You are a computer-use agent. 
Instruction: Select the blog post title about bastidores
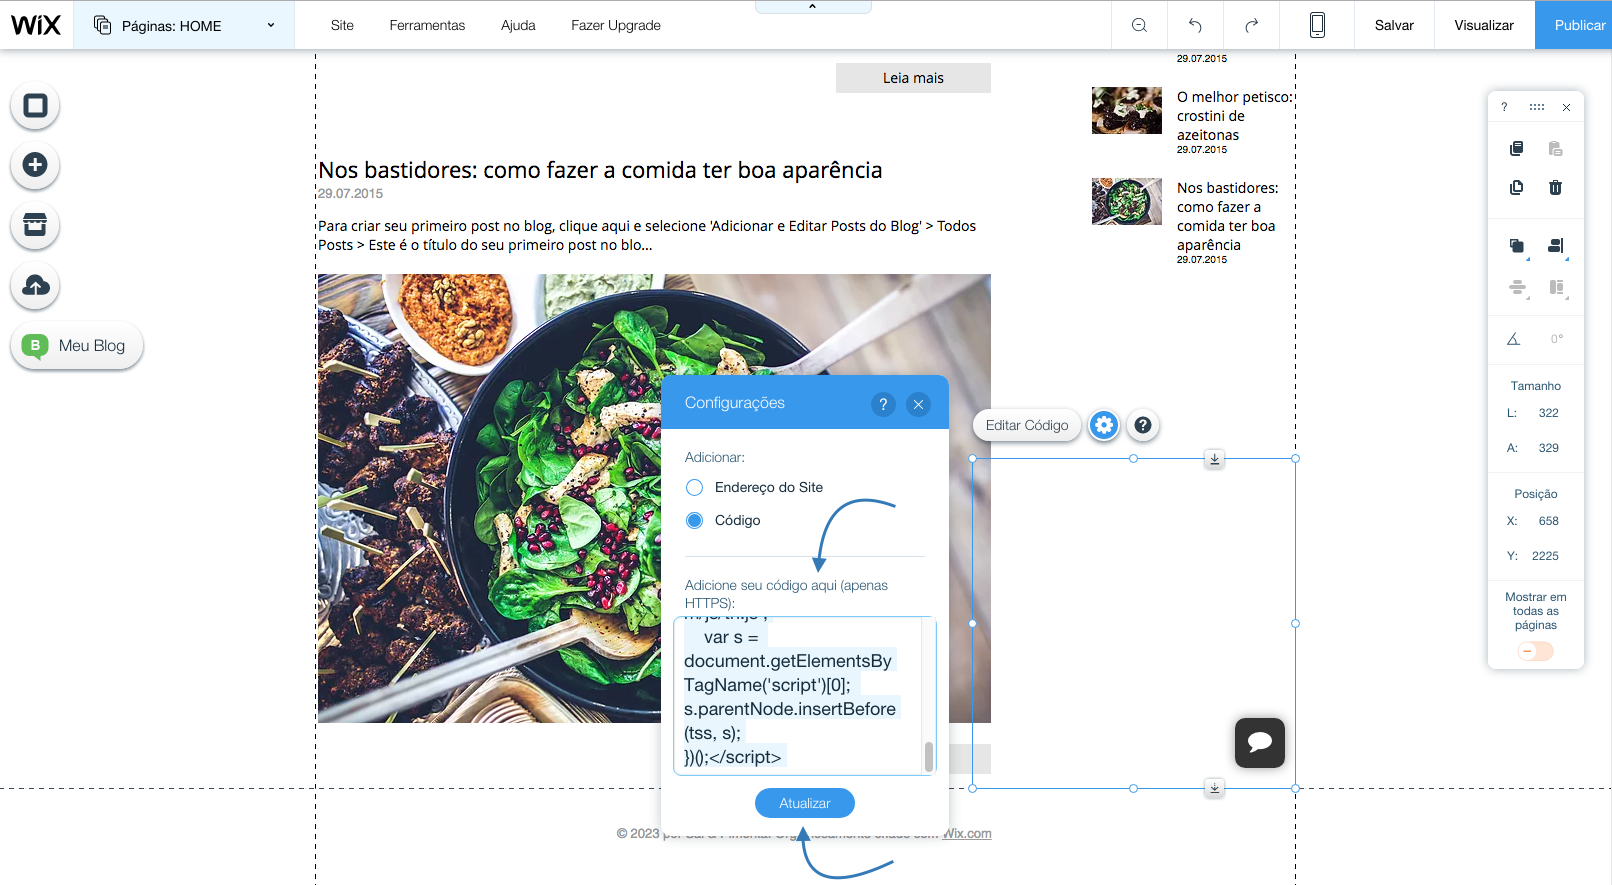click(600, 170)
